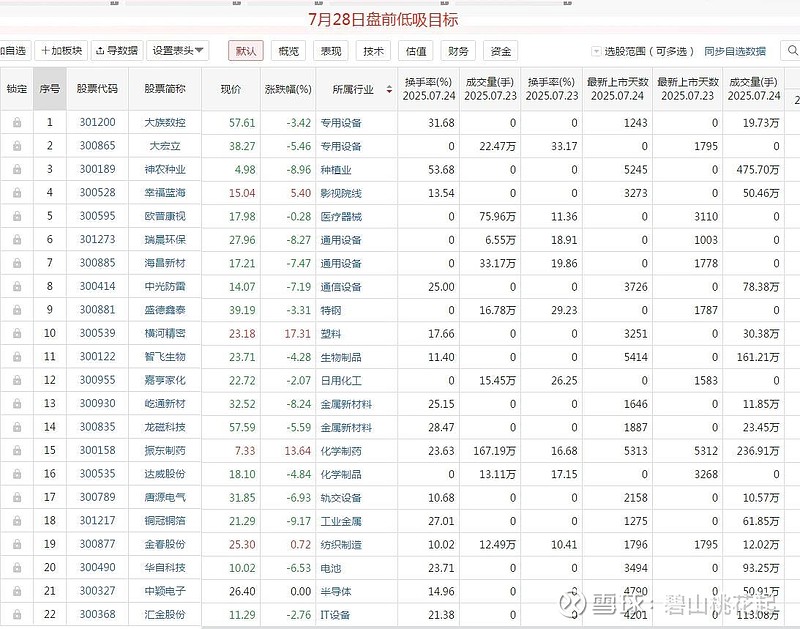This screenshot has width=800, height=629.
Task: Click price cell 57.61
Action: [242, 123]
